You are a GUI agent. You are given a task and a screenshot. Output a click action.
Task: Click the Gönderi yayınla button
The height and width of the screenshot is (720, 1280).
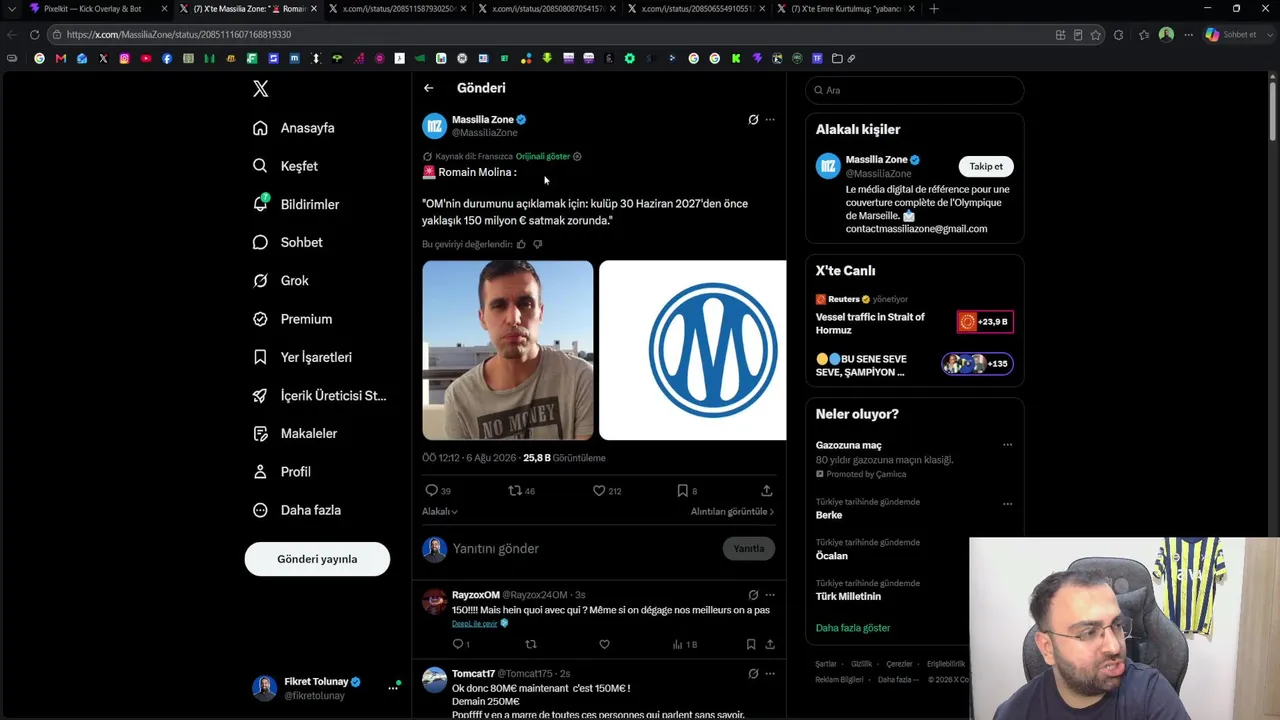pyautogui.click(x=317, y=559)
